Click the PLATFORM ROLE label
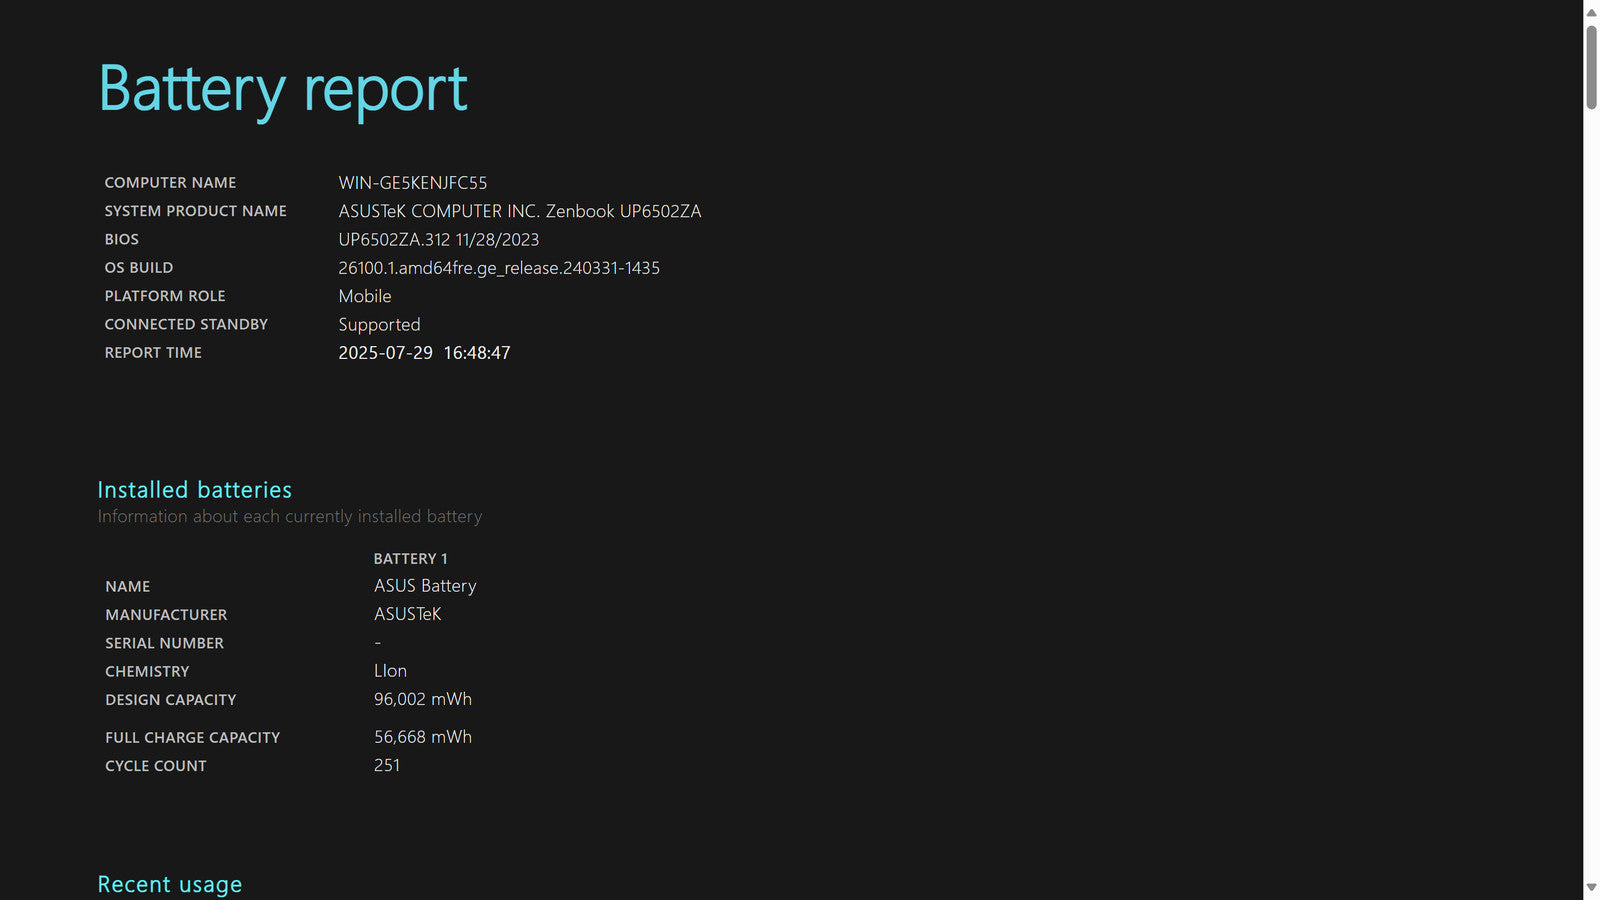This screenshot has height=900, width=1600. click(165, 296)
